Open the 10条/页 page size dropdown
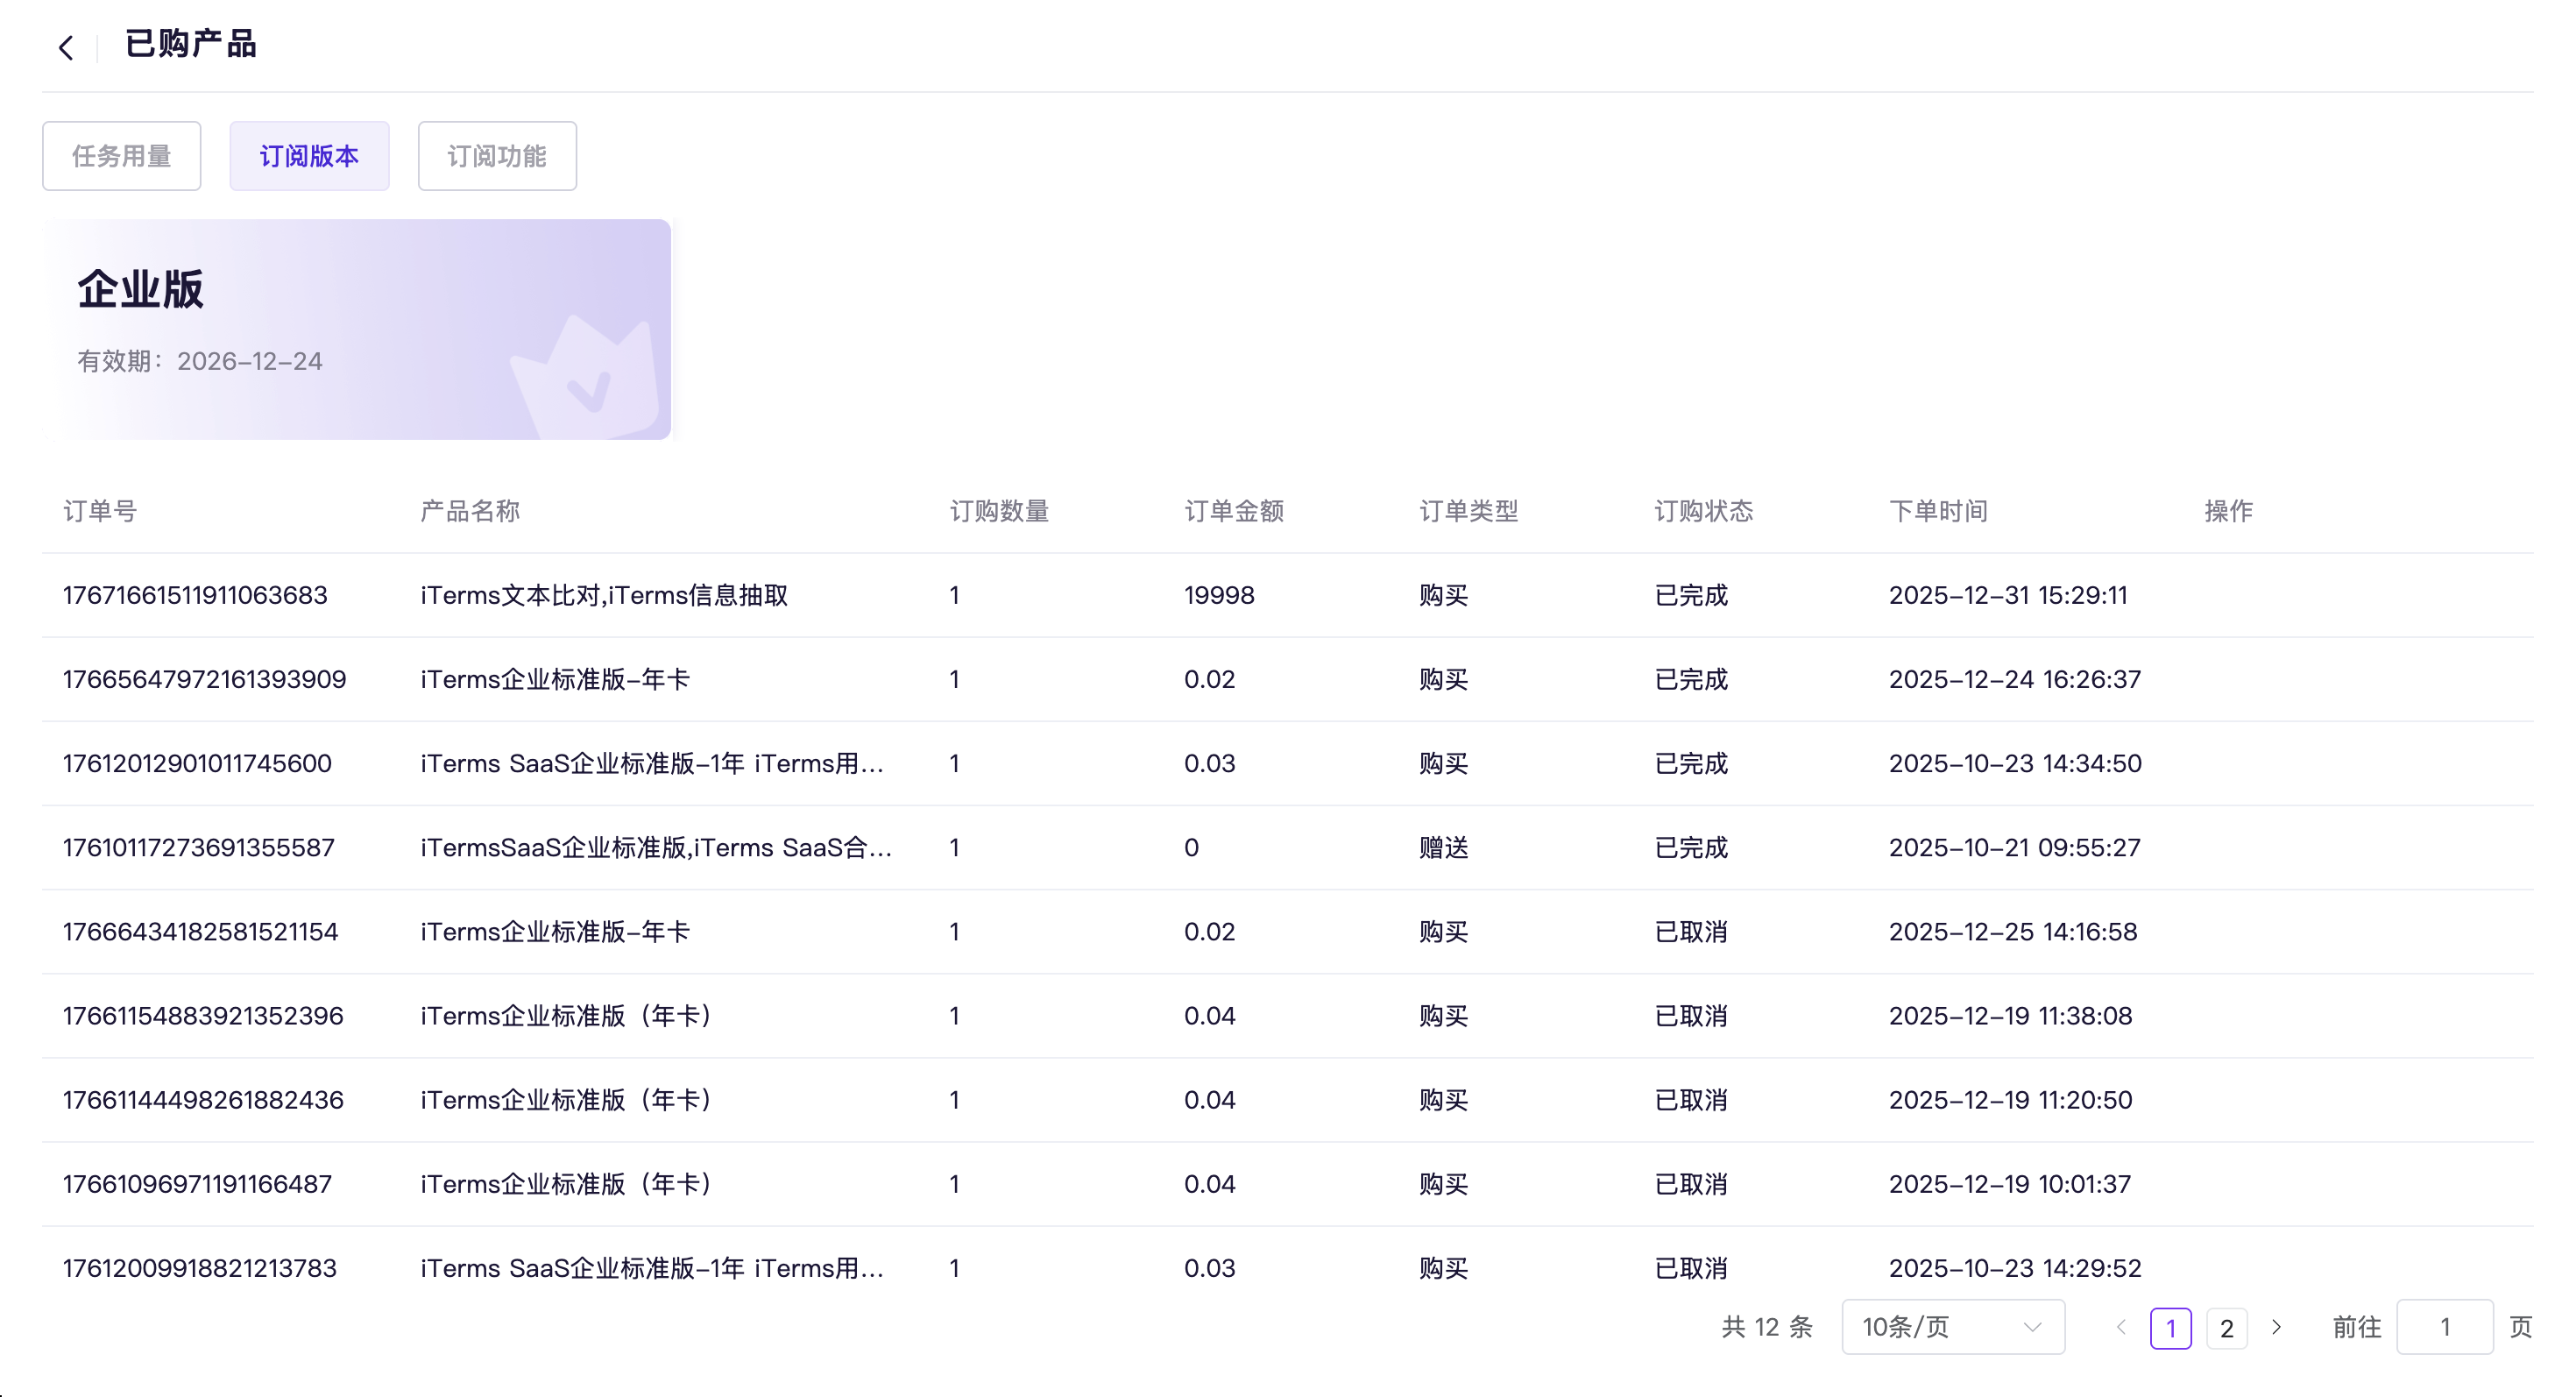 click(x=1952, y=1327)
